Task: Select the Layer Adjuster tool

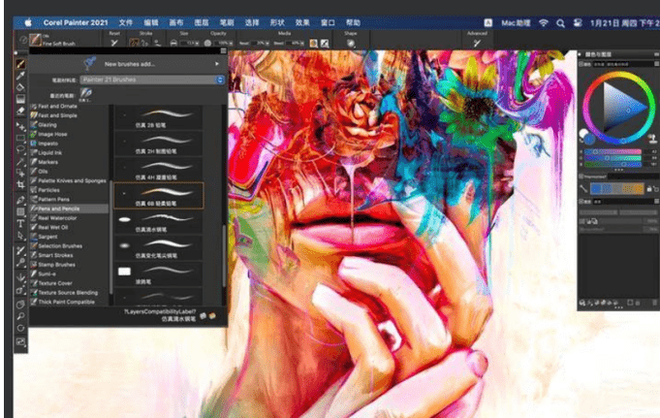Action: [20, 126]
